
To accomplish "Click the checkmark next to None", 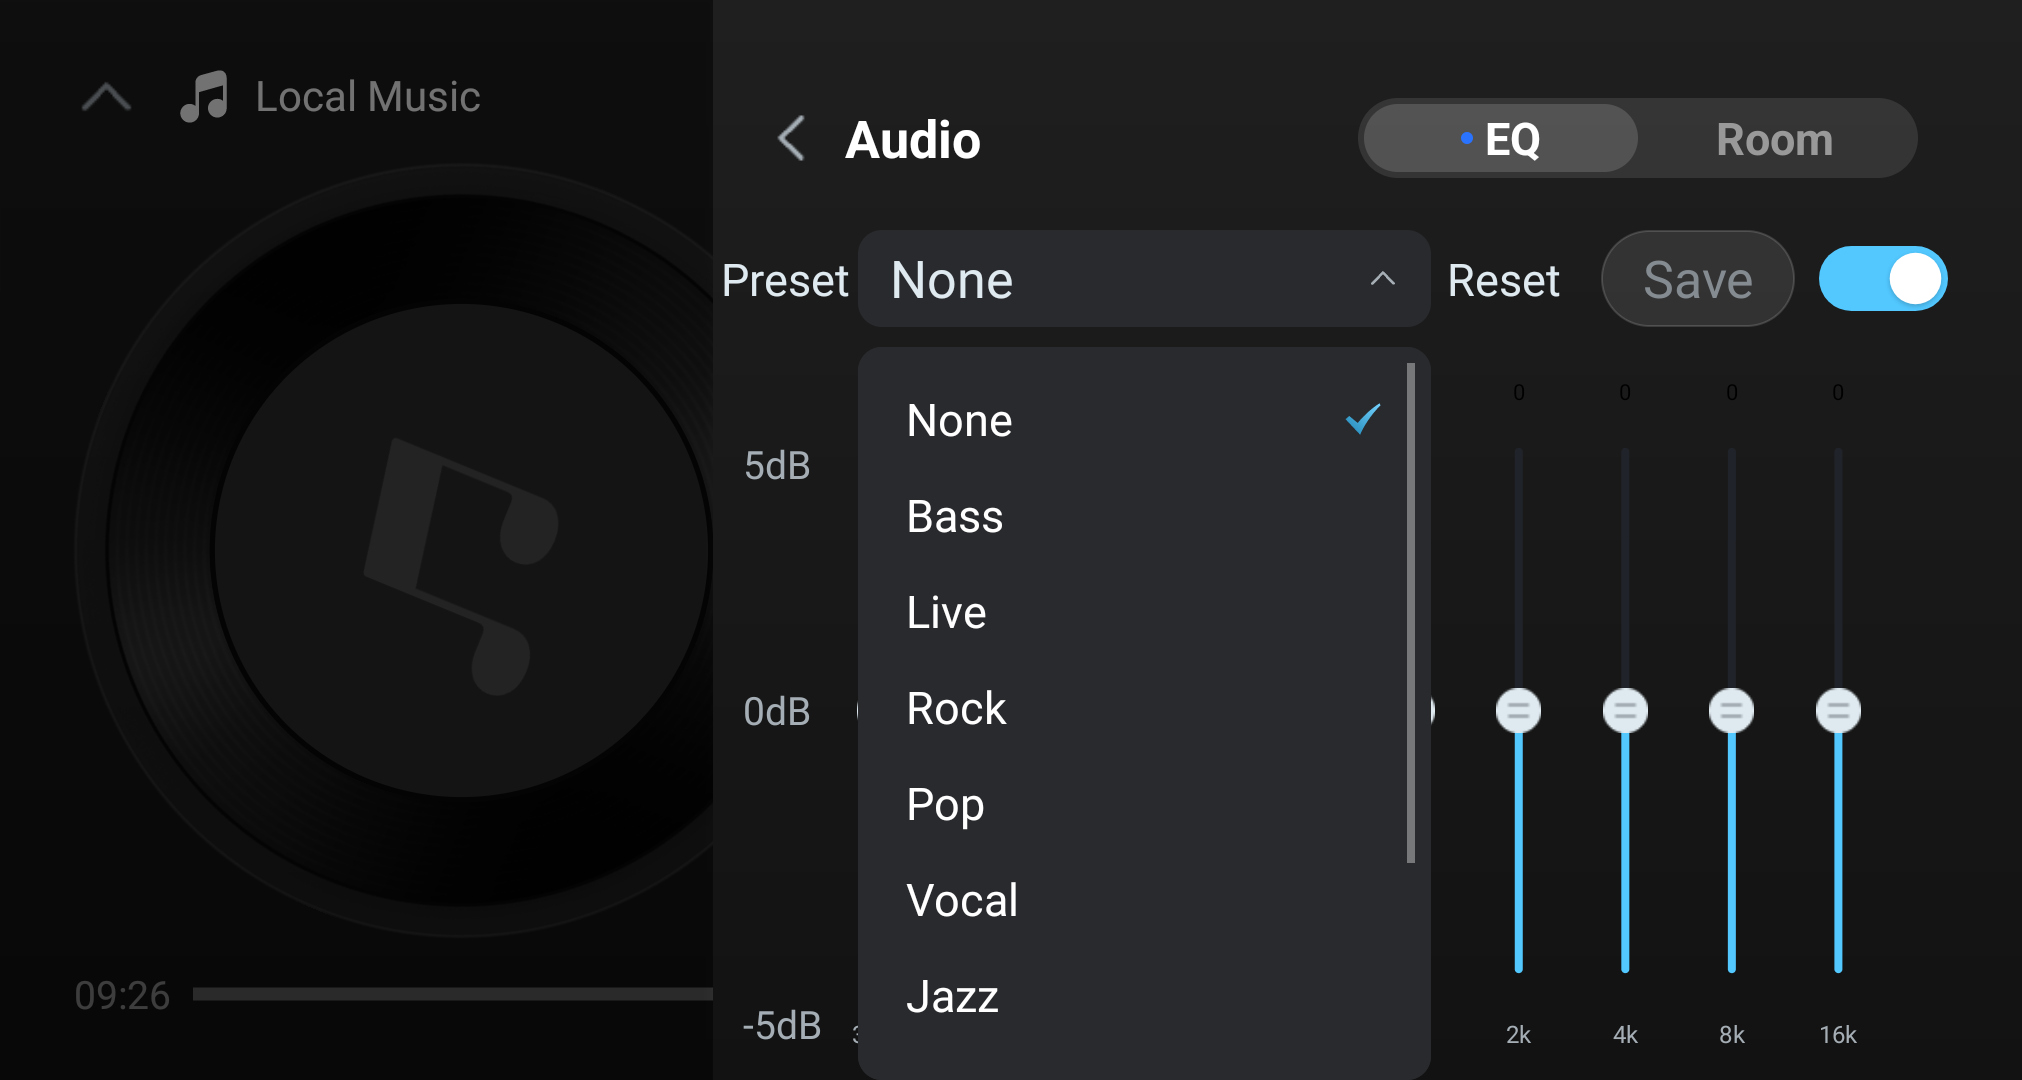I will click(x=1363, y=419).
